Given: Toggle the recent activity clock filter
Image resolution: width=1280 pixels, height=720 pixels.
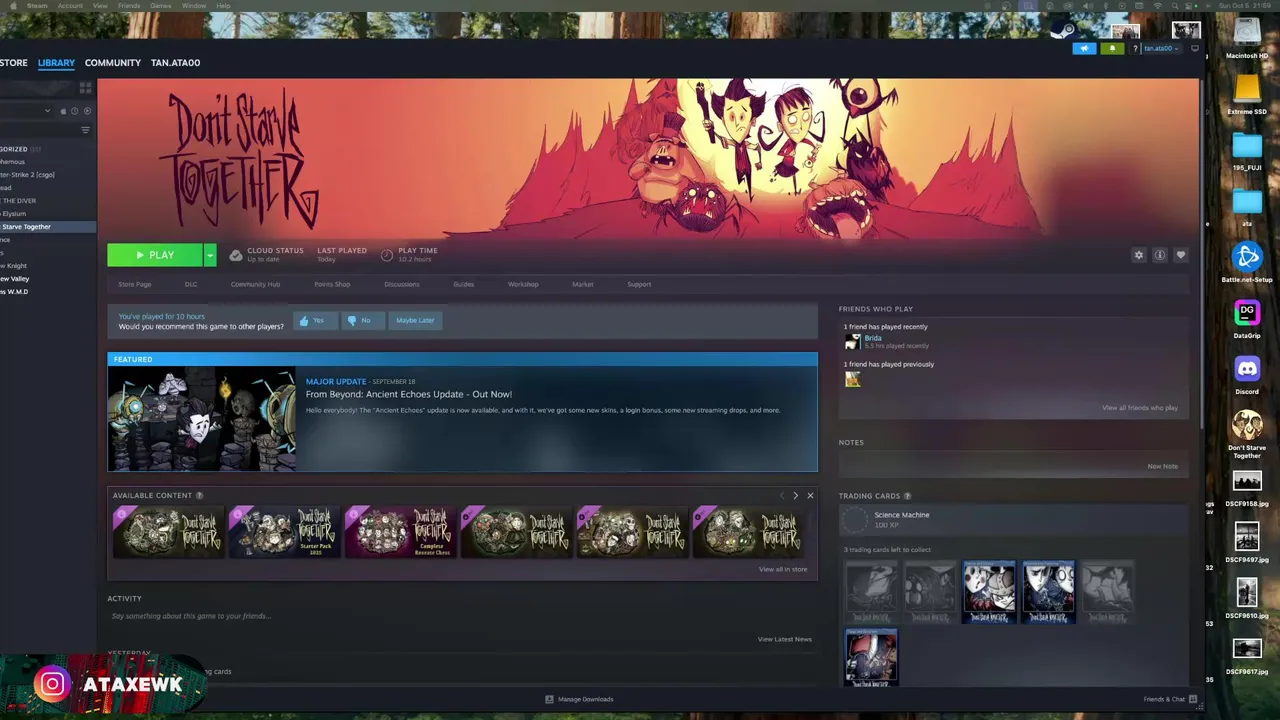Looking at the screenshot, I should 74,111.
